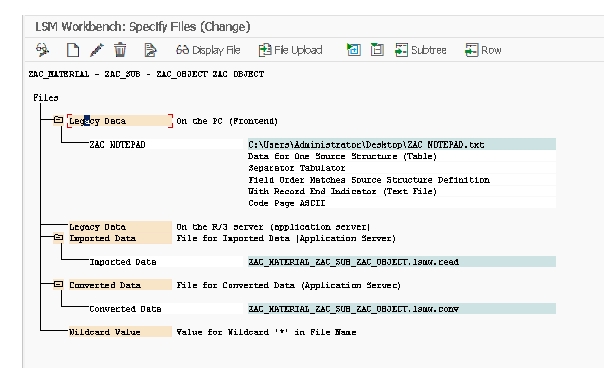Click 'On the R/3 server (application server)'

273,227
